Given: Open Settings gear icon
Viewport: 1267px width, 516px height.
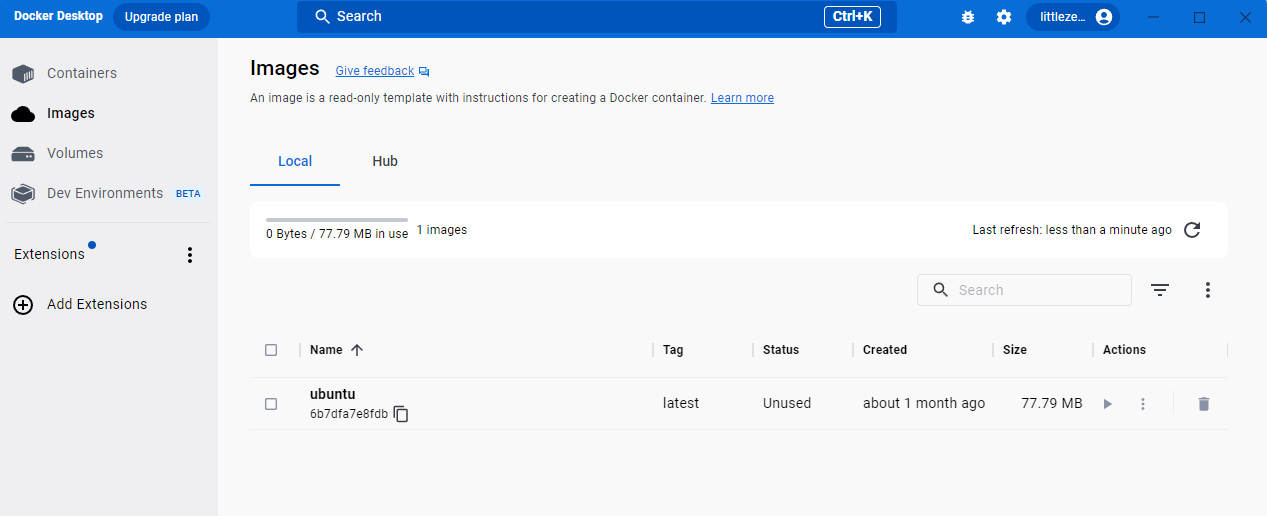Looking at the screenshot, I should (x=1004, y=17).
